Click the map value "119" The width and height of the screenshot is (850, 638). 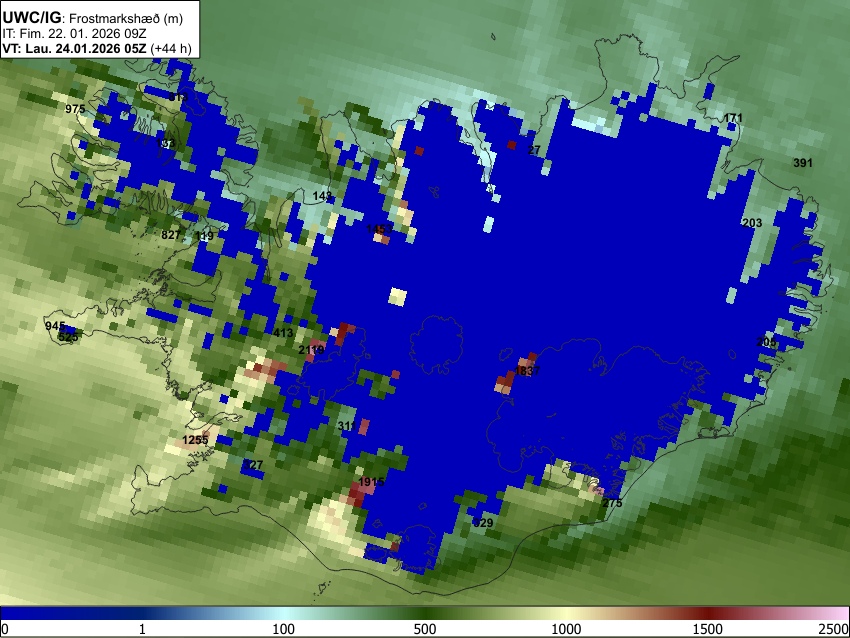204,236
